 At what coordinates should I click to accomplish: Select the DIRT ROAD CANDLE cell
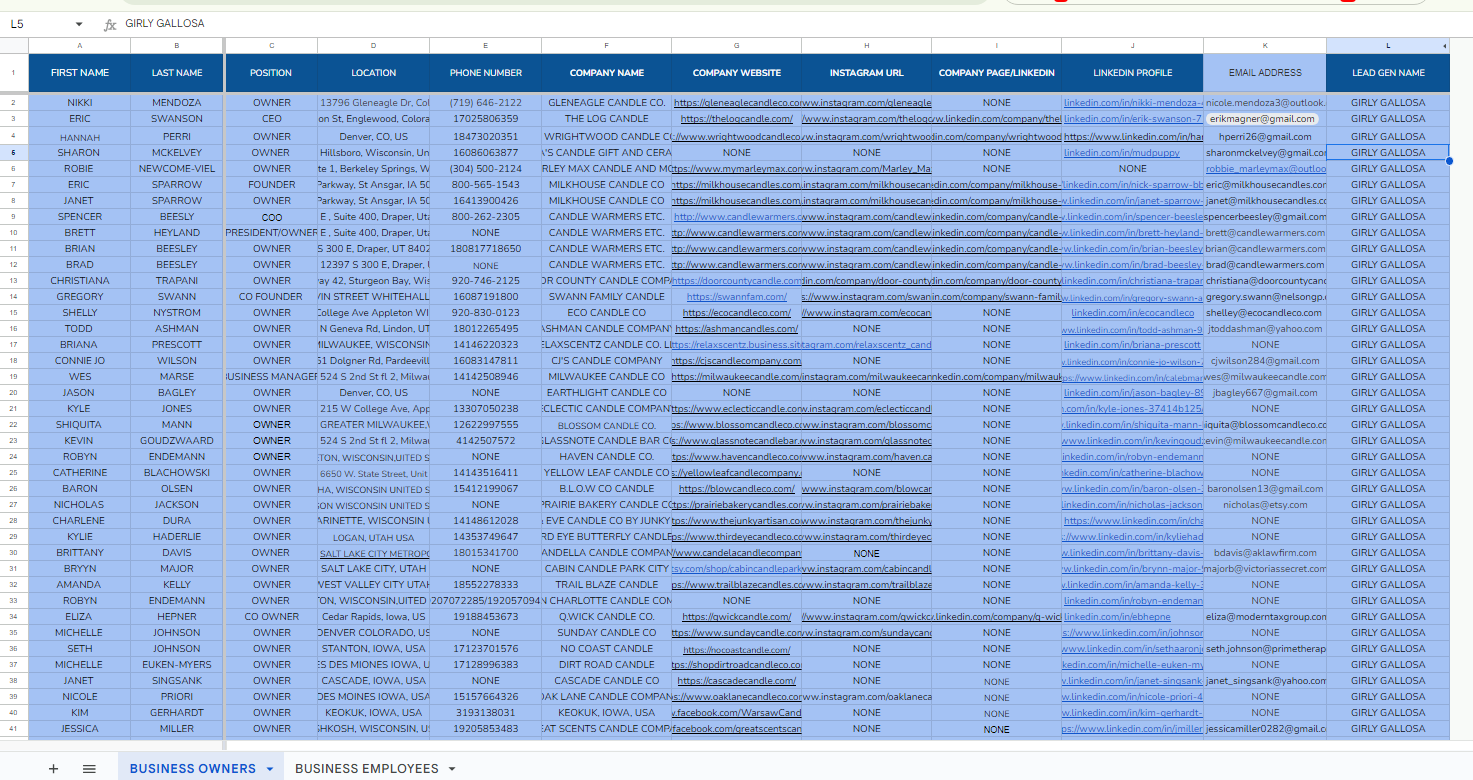pos(607,665)
